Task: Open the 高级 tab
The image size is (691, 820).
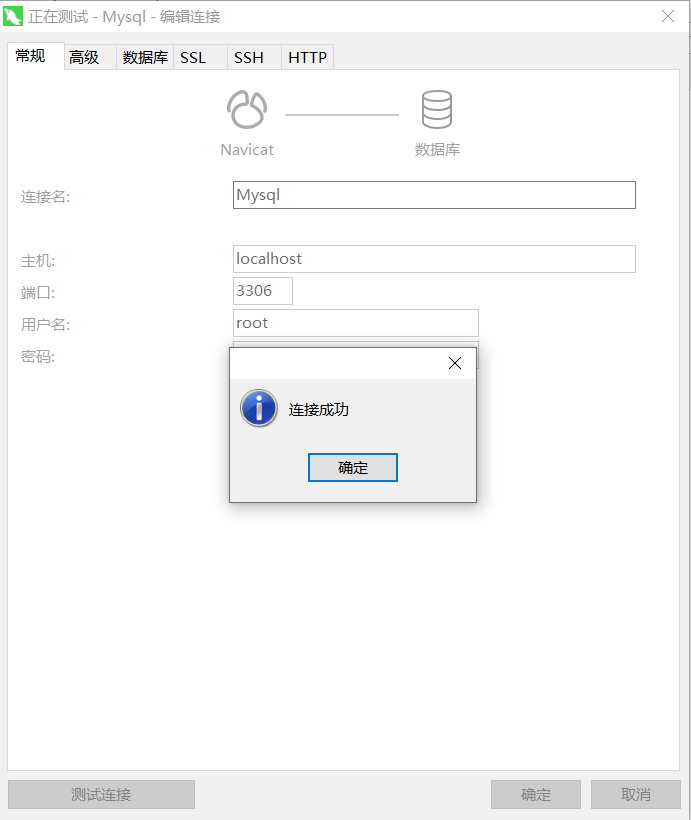Action: click(x=90, y=57)
